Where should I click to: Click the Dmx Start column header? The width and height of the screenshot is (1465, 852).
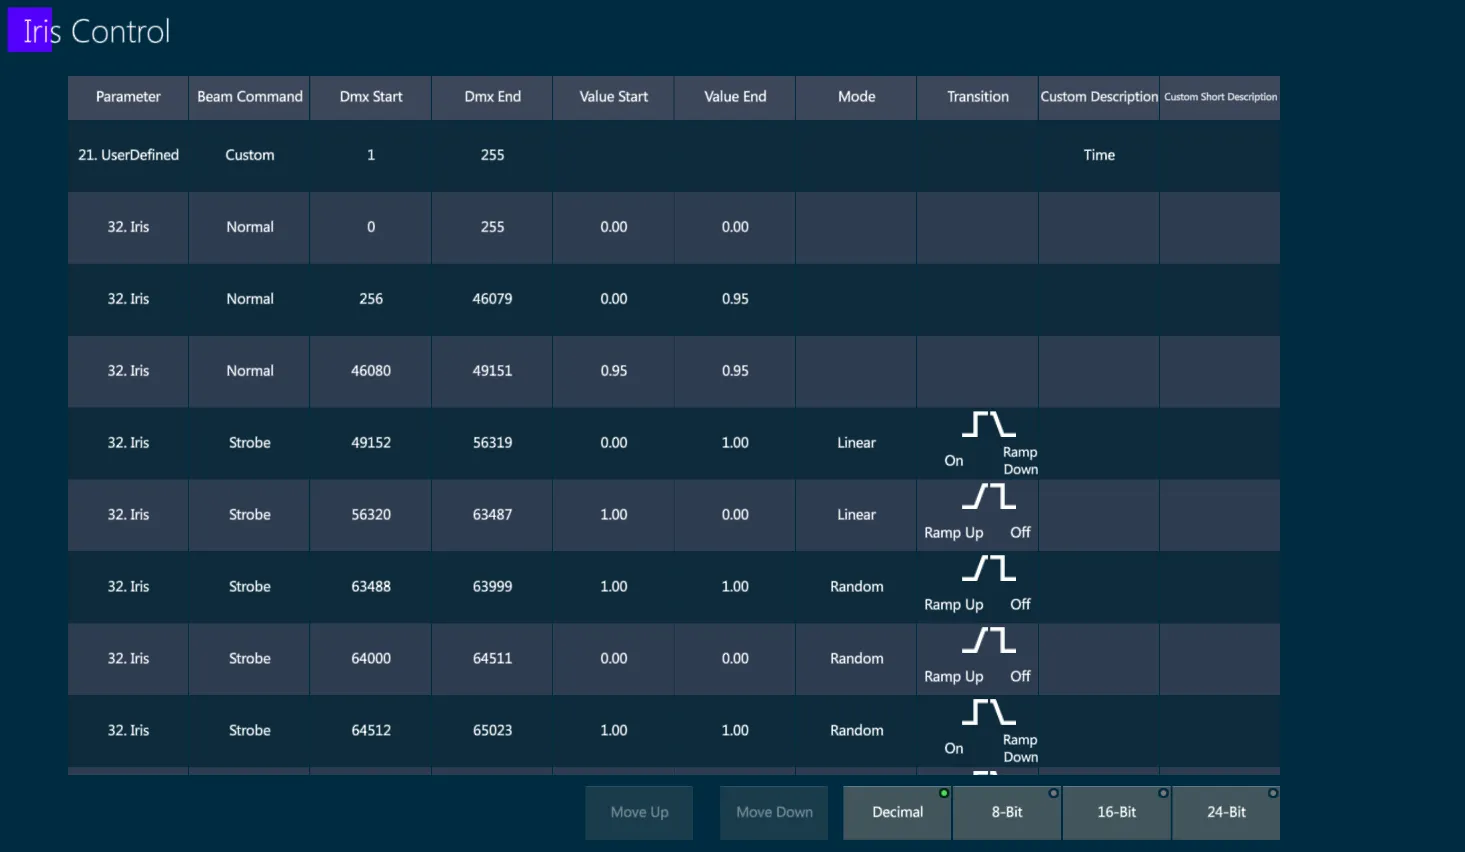371,97
